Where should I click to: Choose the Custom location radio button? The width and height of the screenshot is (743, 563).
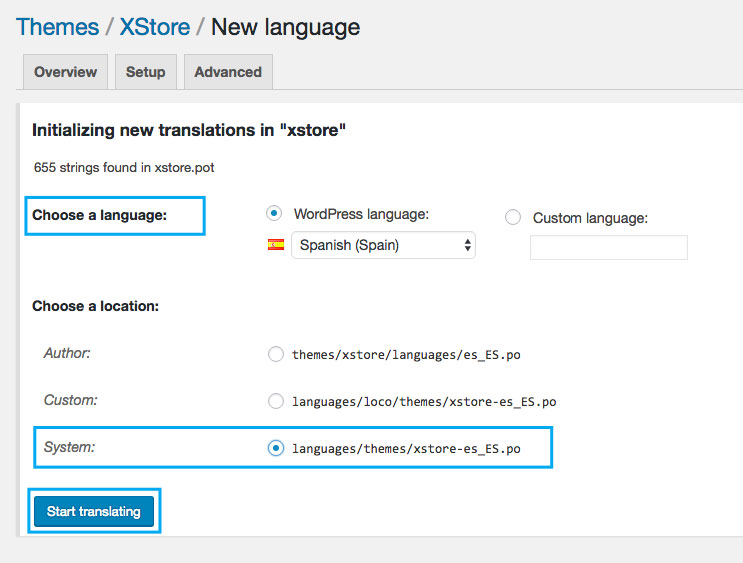pyautogui.click(x=276, y=401)
